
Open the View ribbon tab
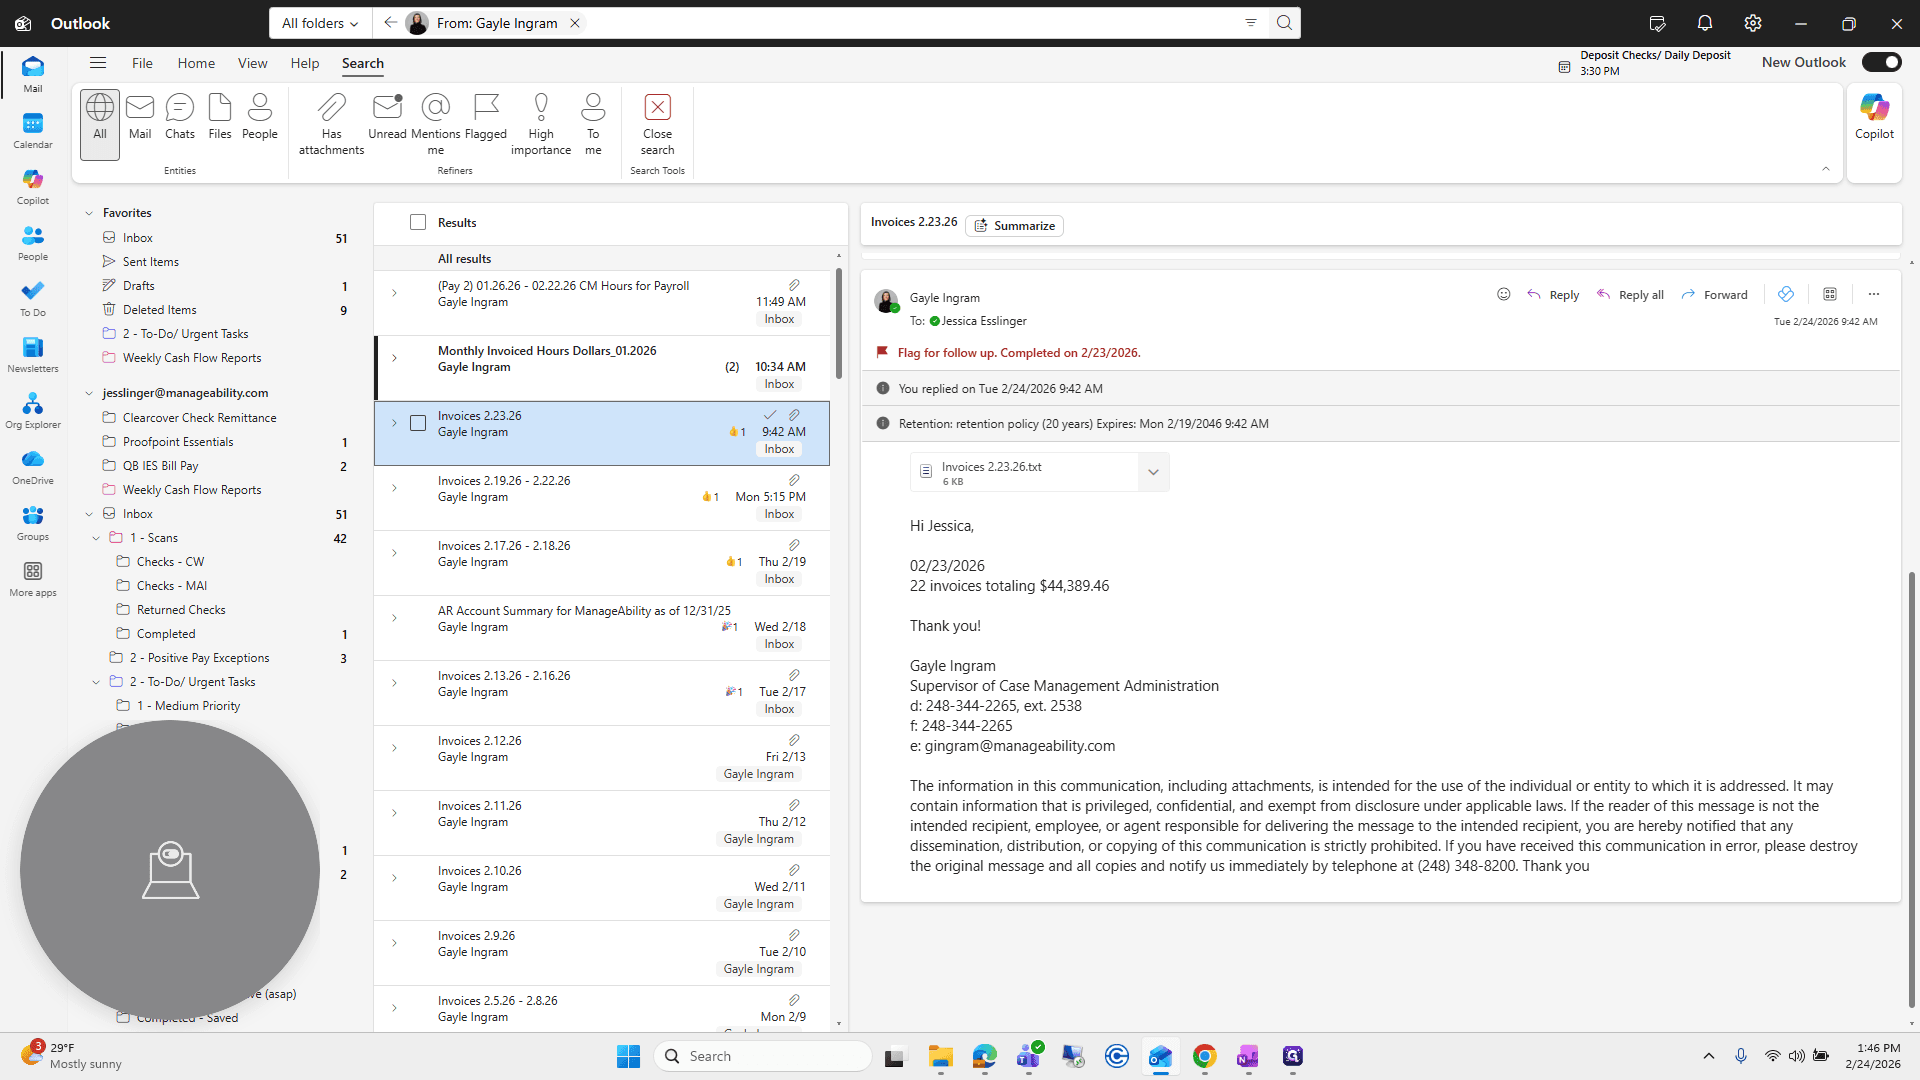click(x=252, y=63)
